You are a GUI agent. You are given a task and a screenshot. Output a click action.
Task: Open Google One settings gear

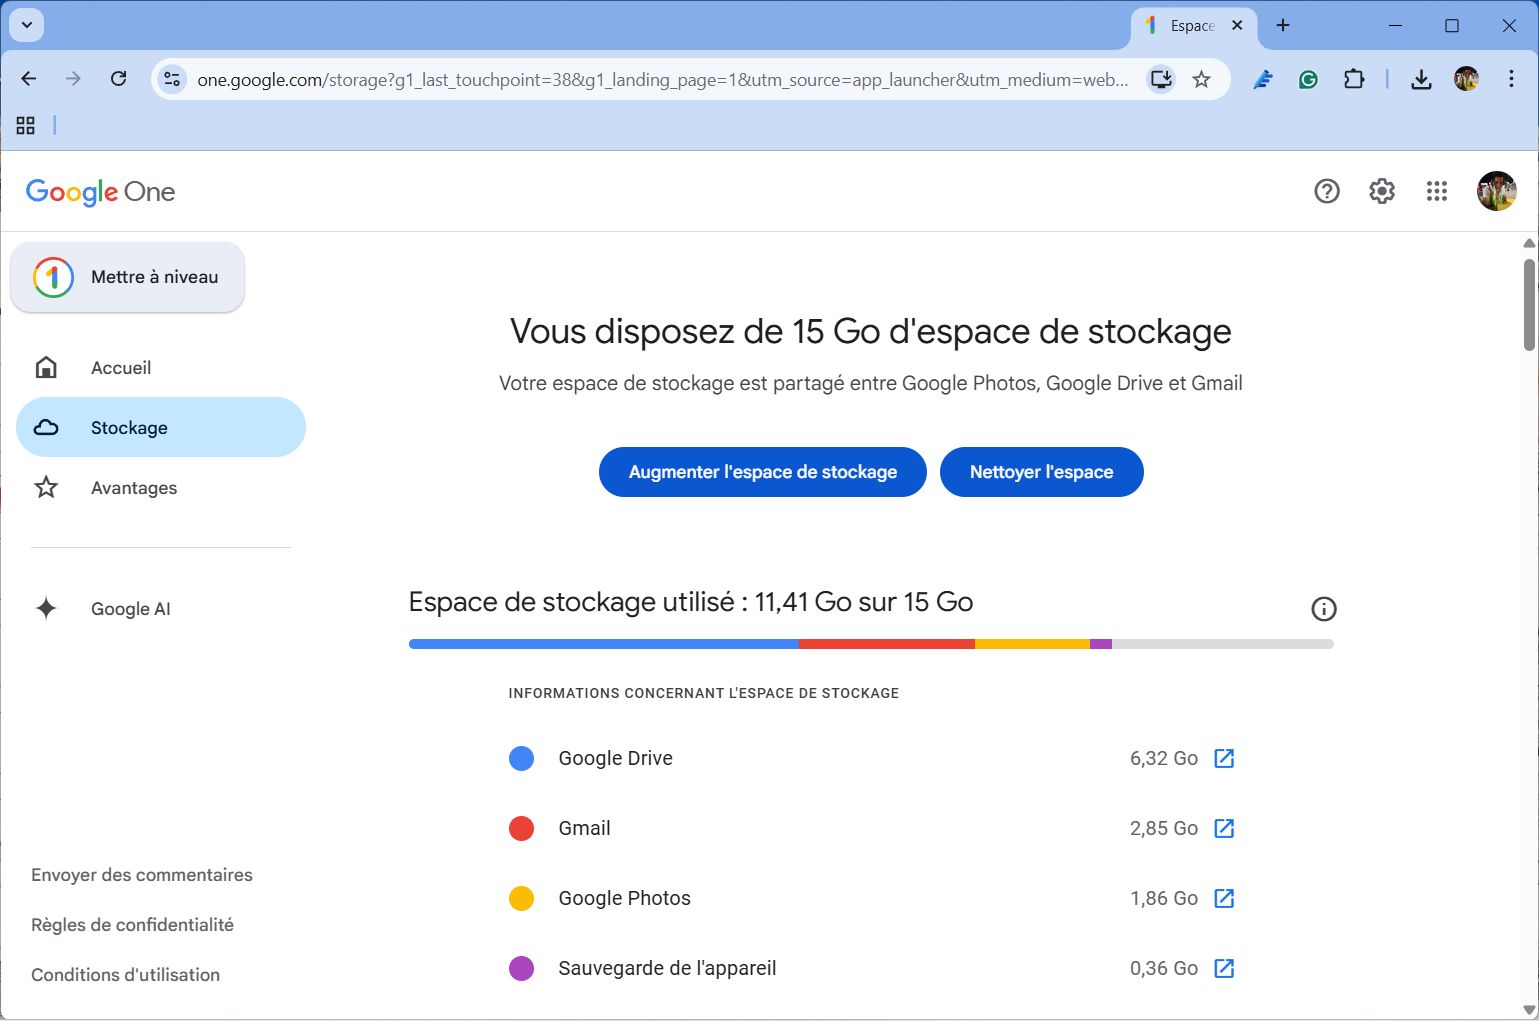1381,191
